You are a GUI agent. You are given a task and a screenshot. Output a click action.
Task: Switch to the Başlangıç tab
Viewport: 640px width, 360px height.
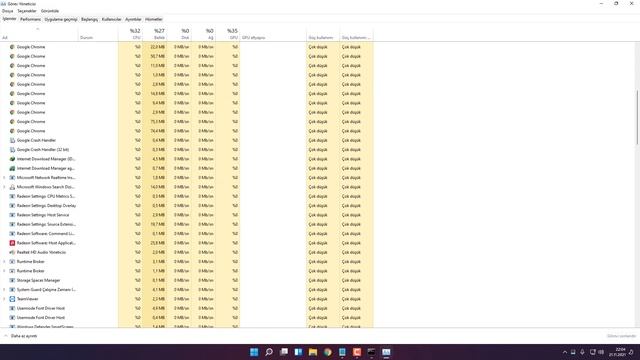click(89, 19)
